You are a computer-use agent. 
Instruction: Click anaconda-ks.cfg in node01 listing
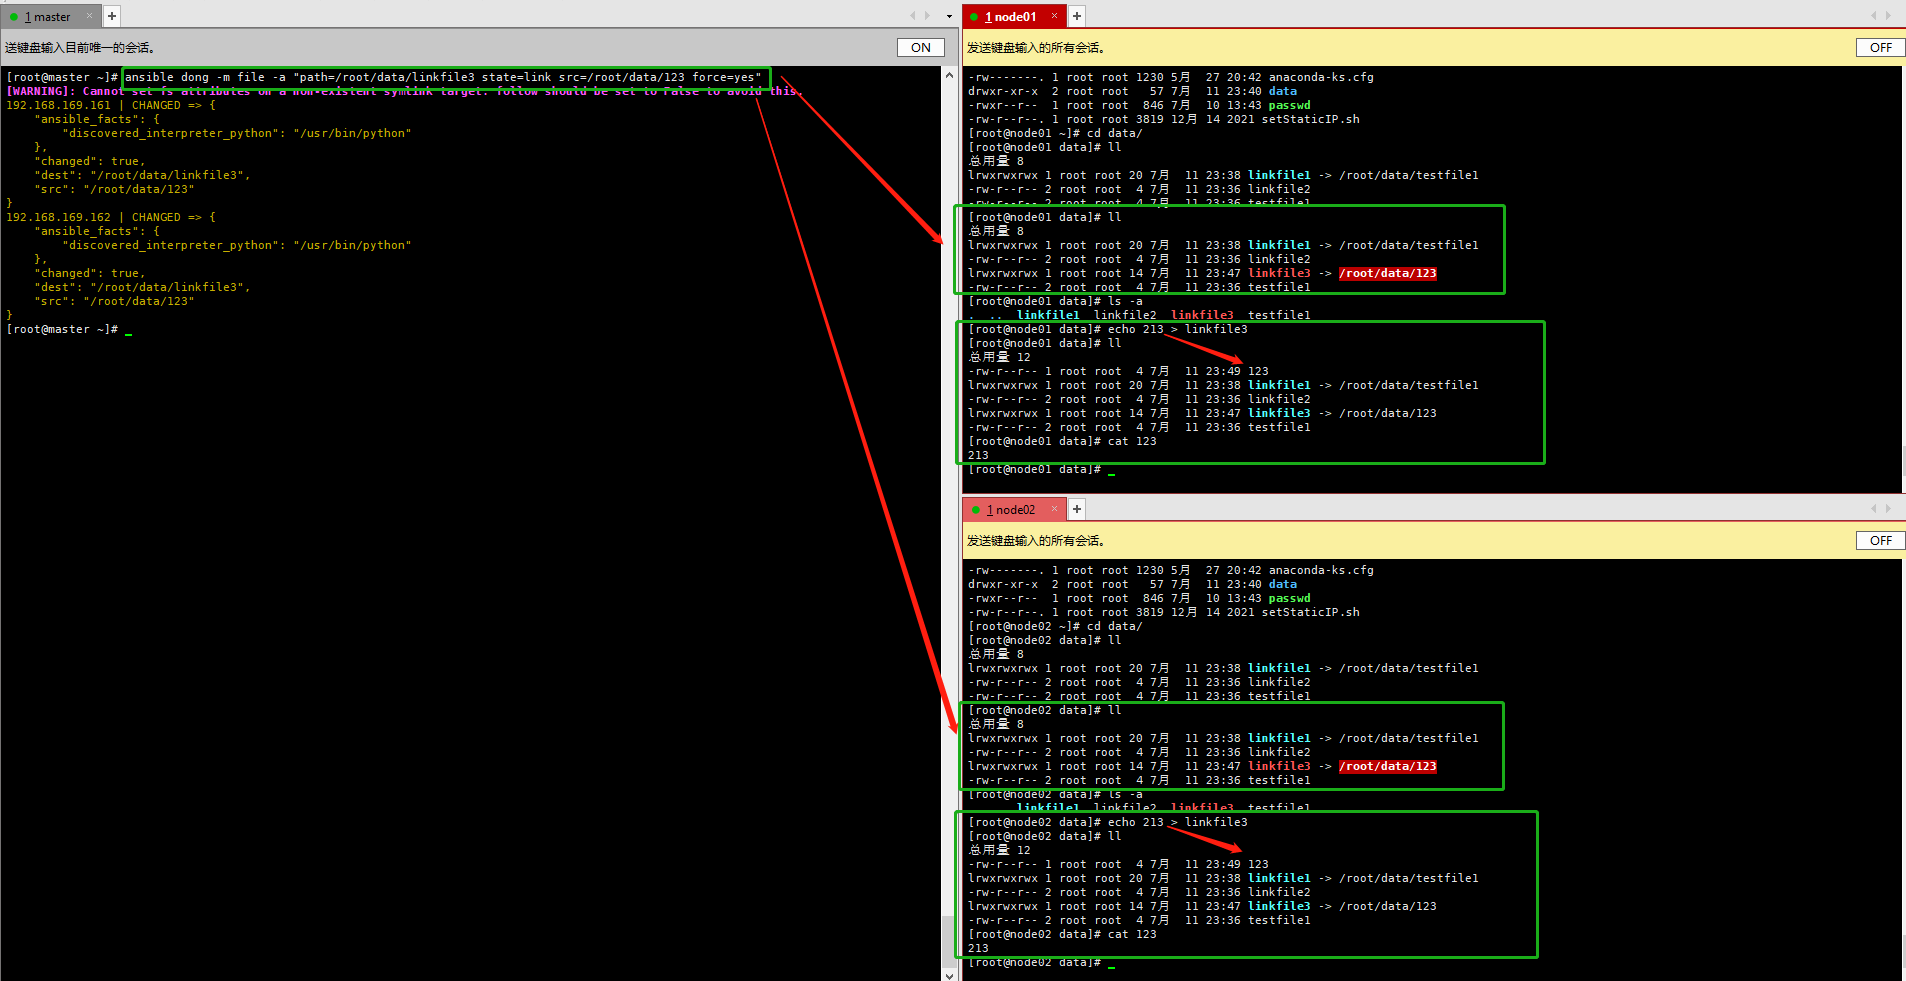[x=1321, y=77]
